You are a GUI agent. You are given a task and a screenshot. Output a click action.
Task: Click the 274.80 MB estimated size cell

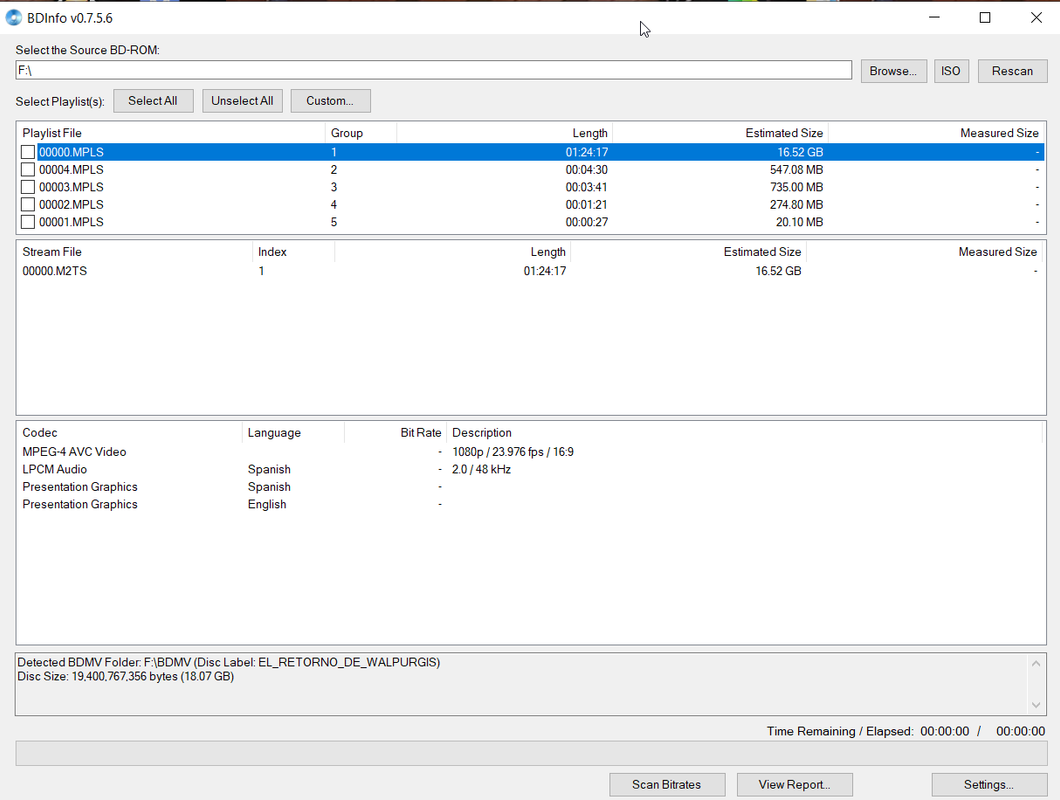coord(796,204)
